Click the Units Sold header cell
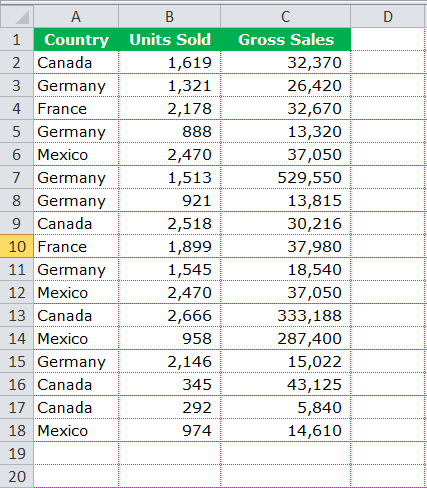427x488 pixels. tap(170, 40)
